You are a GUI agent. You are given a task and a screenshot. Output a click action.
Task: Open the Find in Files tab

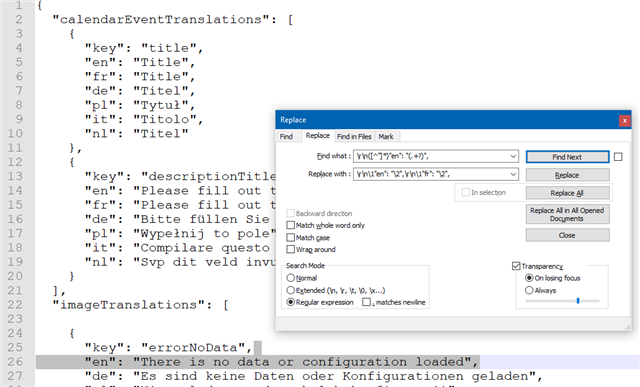pos(354,136)
